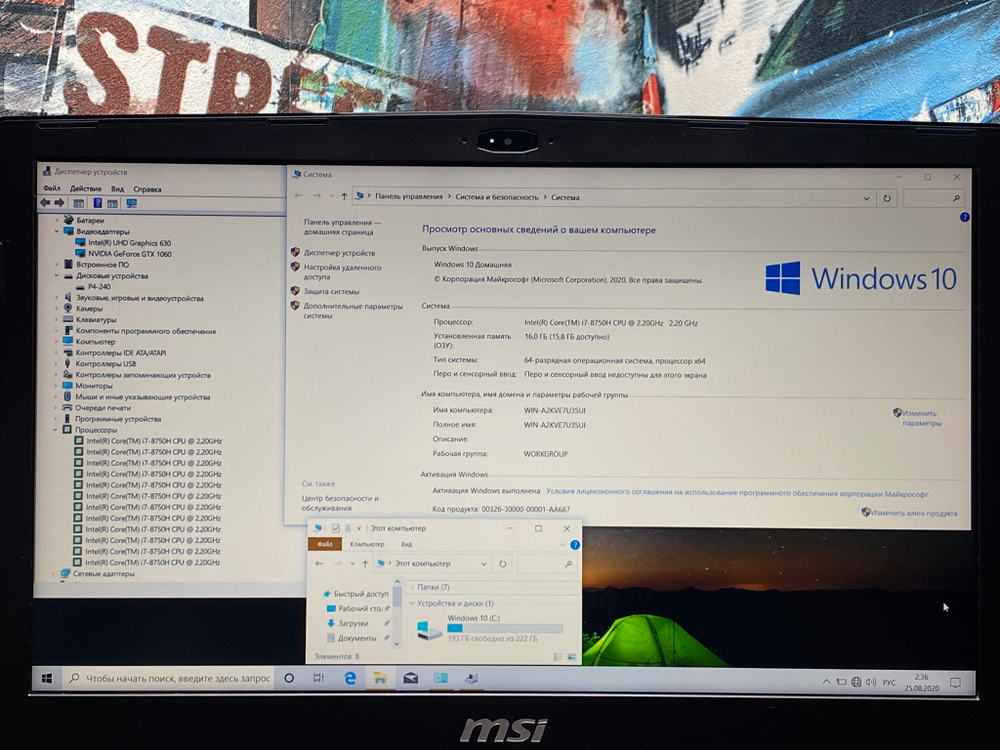Toggle the pin next to Рабочий стол
The image size is (1000, 750).
[385, 606]
